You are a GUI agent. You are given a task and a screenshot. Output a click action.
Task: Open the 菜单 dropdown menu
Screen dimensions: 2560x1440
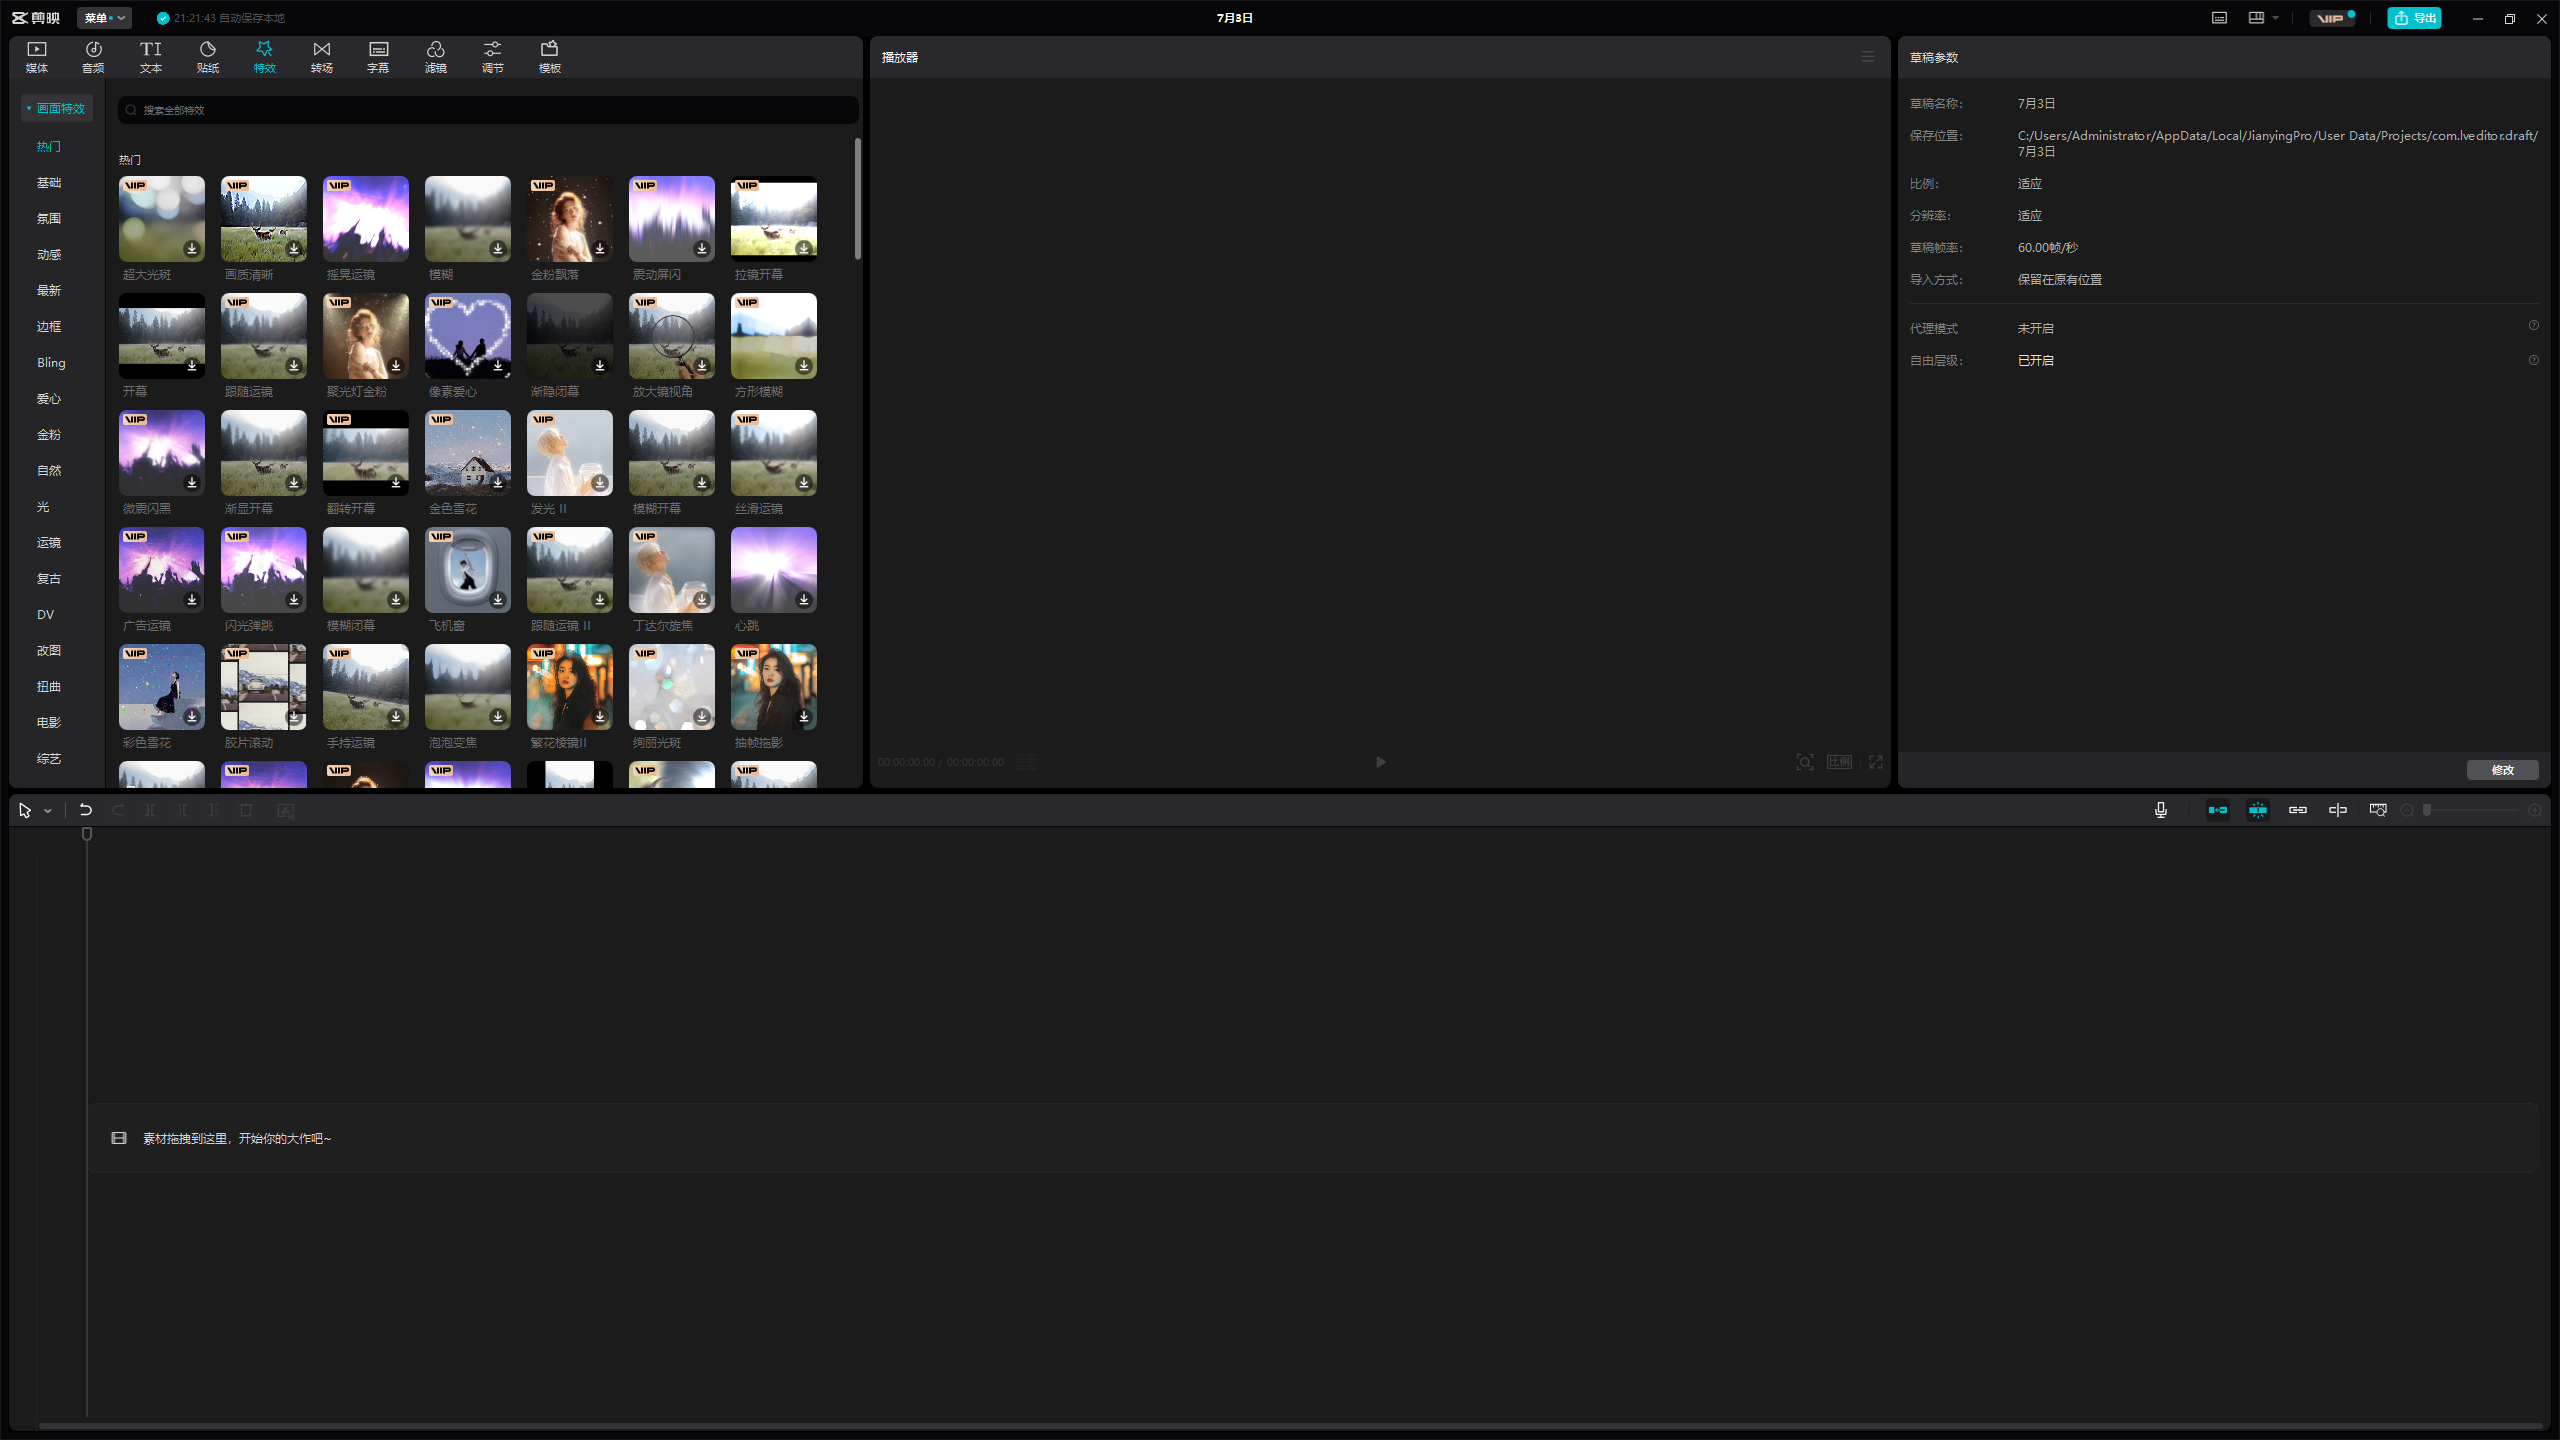104,18
